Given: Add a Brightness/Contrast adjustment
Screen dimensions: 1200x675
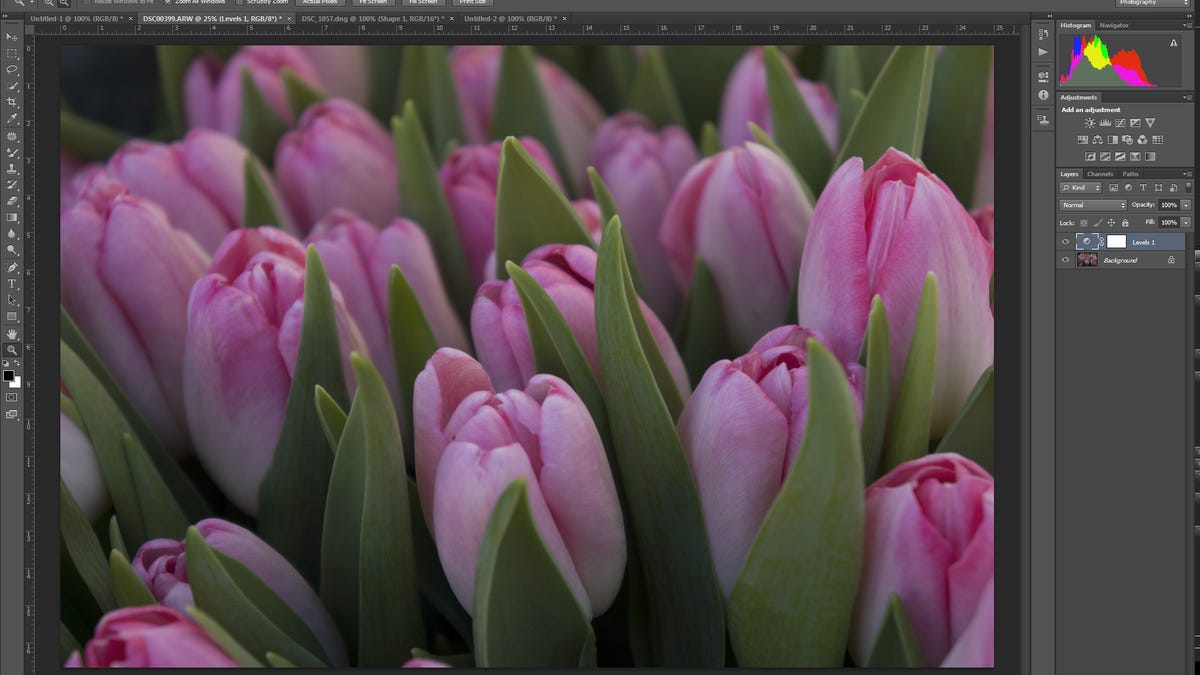Looking at the screenshot, I should click(x=1090, y=123).
